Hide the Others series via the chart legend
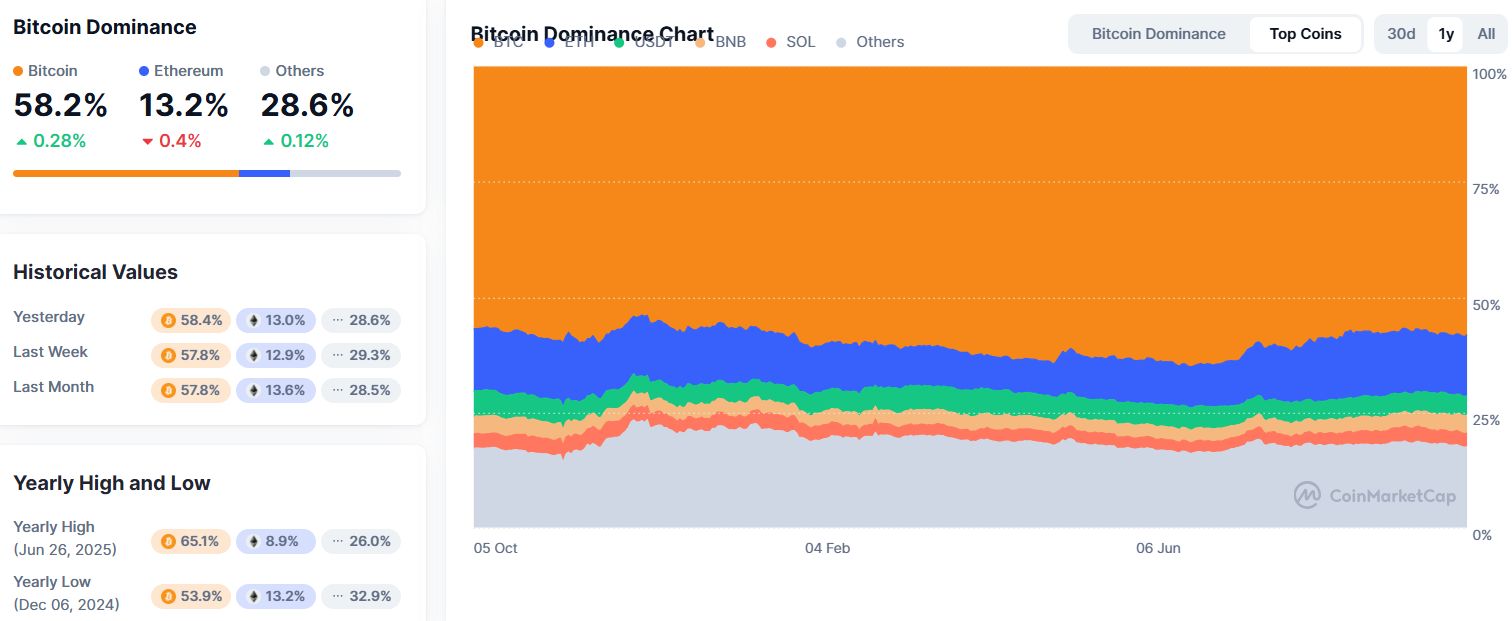The height and width of the screenshot is (621, 1512). point(870,42)
